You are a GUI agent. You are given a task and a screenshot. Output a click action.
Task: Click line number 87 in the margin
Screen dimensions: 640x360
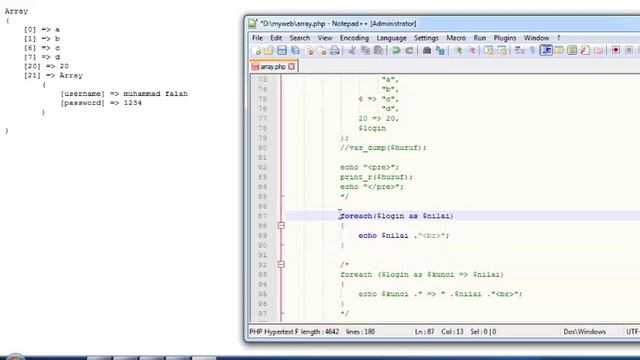pos(262,216)
